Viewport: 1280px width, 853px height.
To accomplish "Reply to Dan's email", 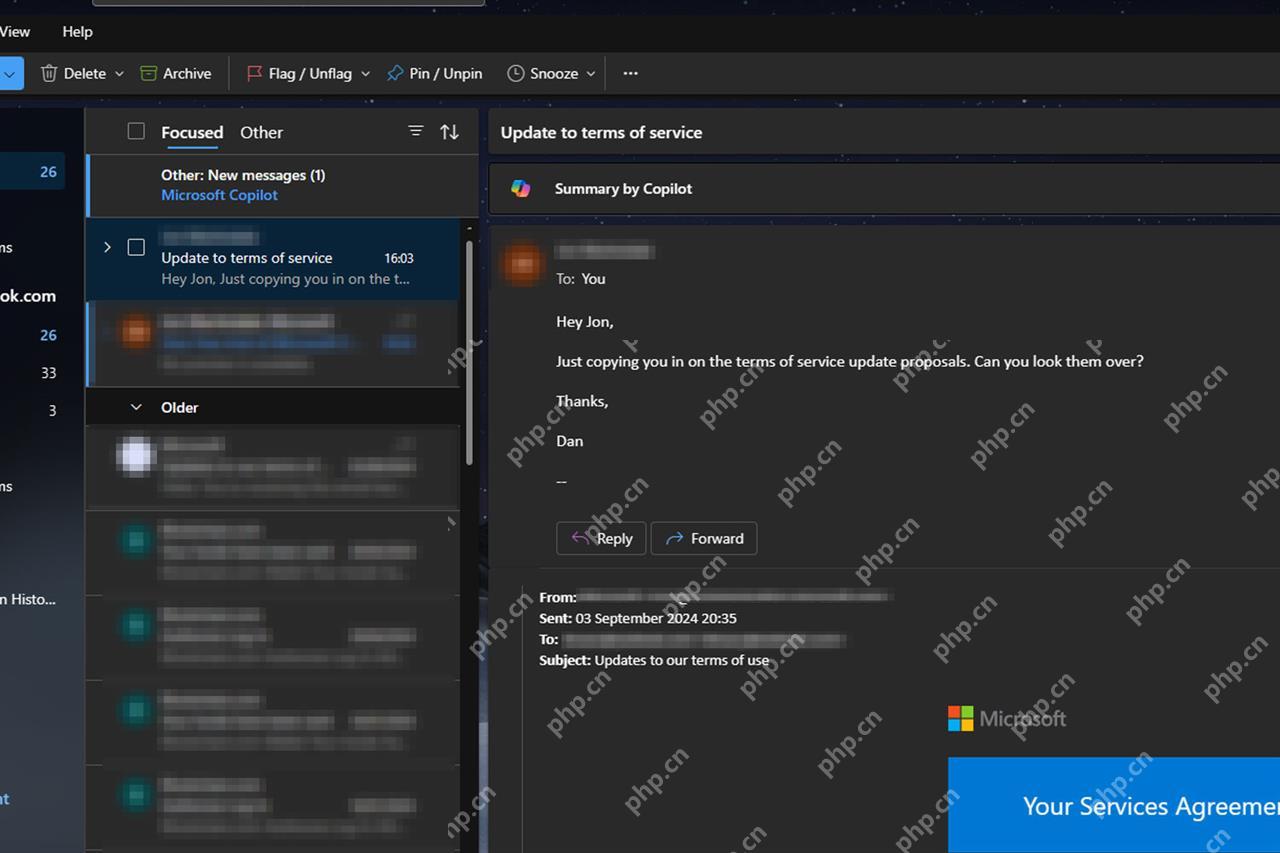I will click(601, 538).
